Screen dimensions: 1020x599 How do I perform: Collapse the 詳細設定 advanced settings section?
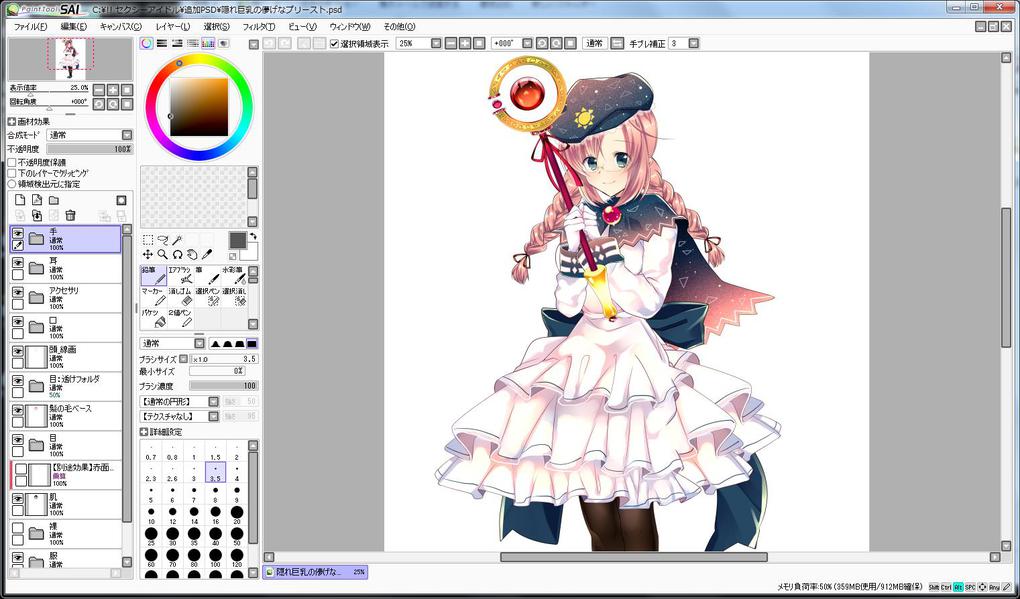[x=144, y=432]
